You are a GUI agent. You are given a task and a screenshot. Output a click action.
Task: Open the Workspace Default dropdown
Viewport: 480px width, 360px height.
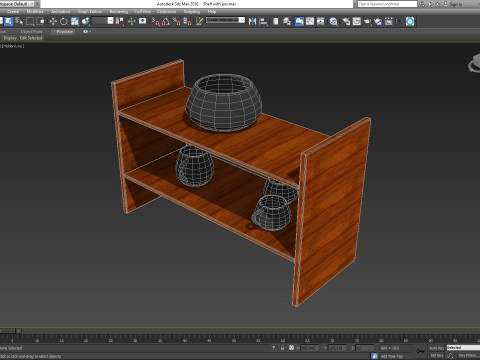(17, 4)
